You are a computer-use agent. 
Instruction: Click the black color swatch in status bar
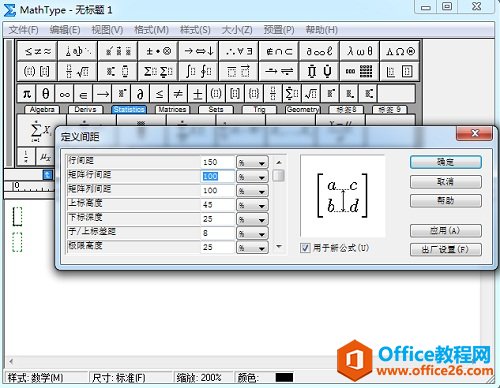284,377
